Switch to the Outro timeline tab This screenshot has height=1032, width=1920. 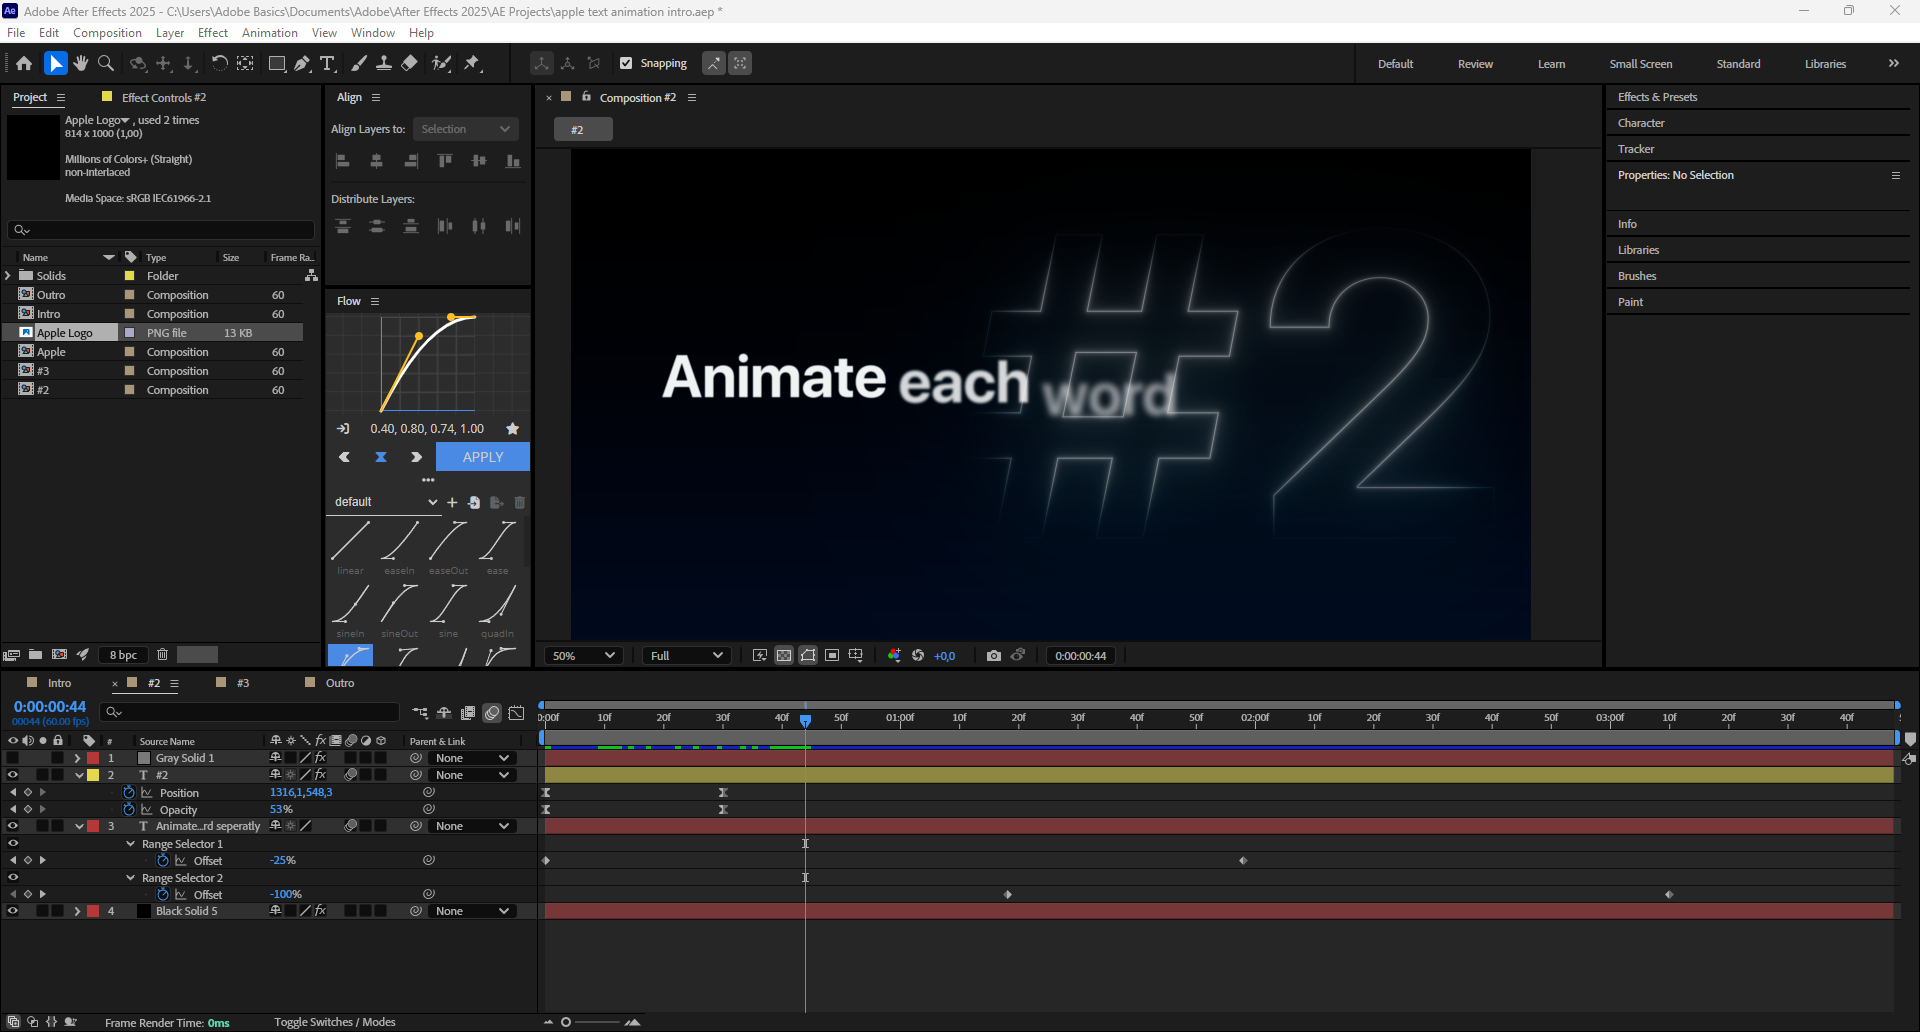[339, 683]
